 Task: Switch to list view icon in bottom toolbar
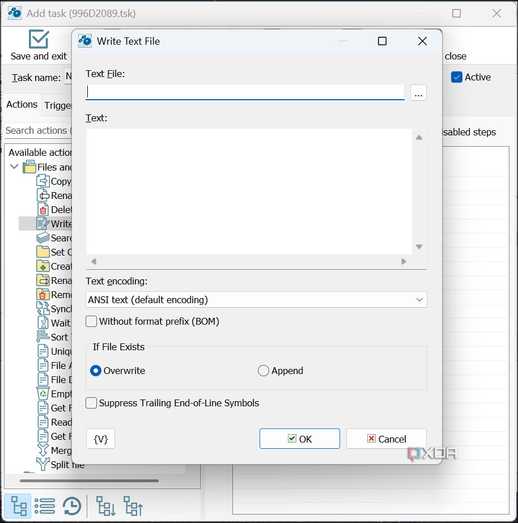tap(45, 506)
